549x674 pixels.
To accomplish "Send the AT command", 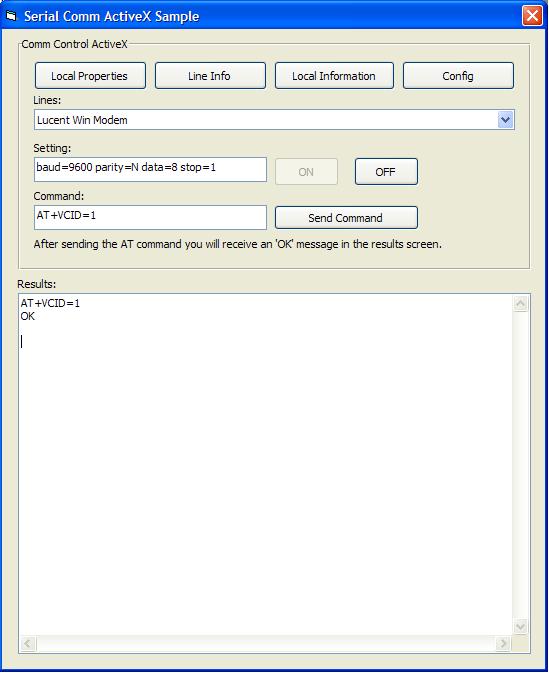I will 346,218.
